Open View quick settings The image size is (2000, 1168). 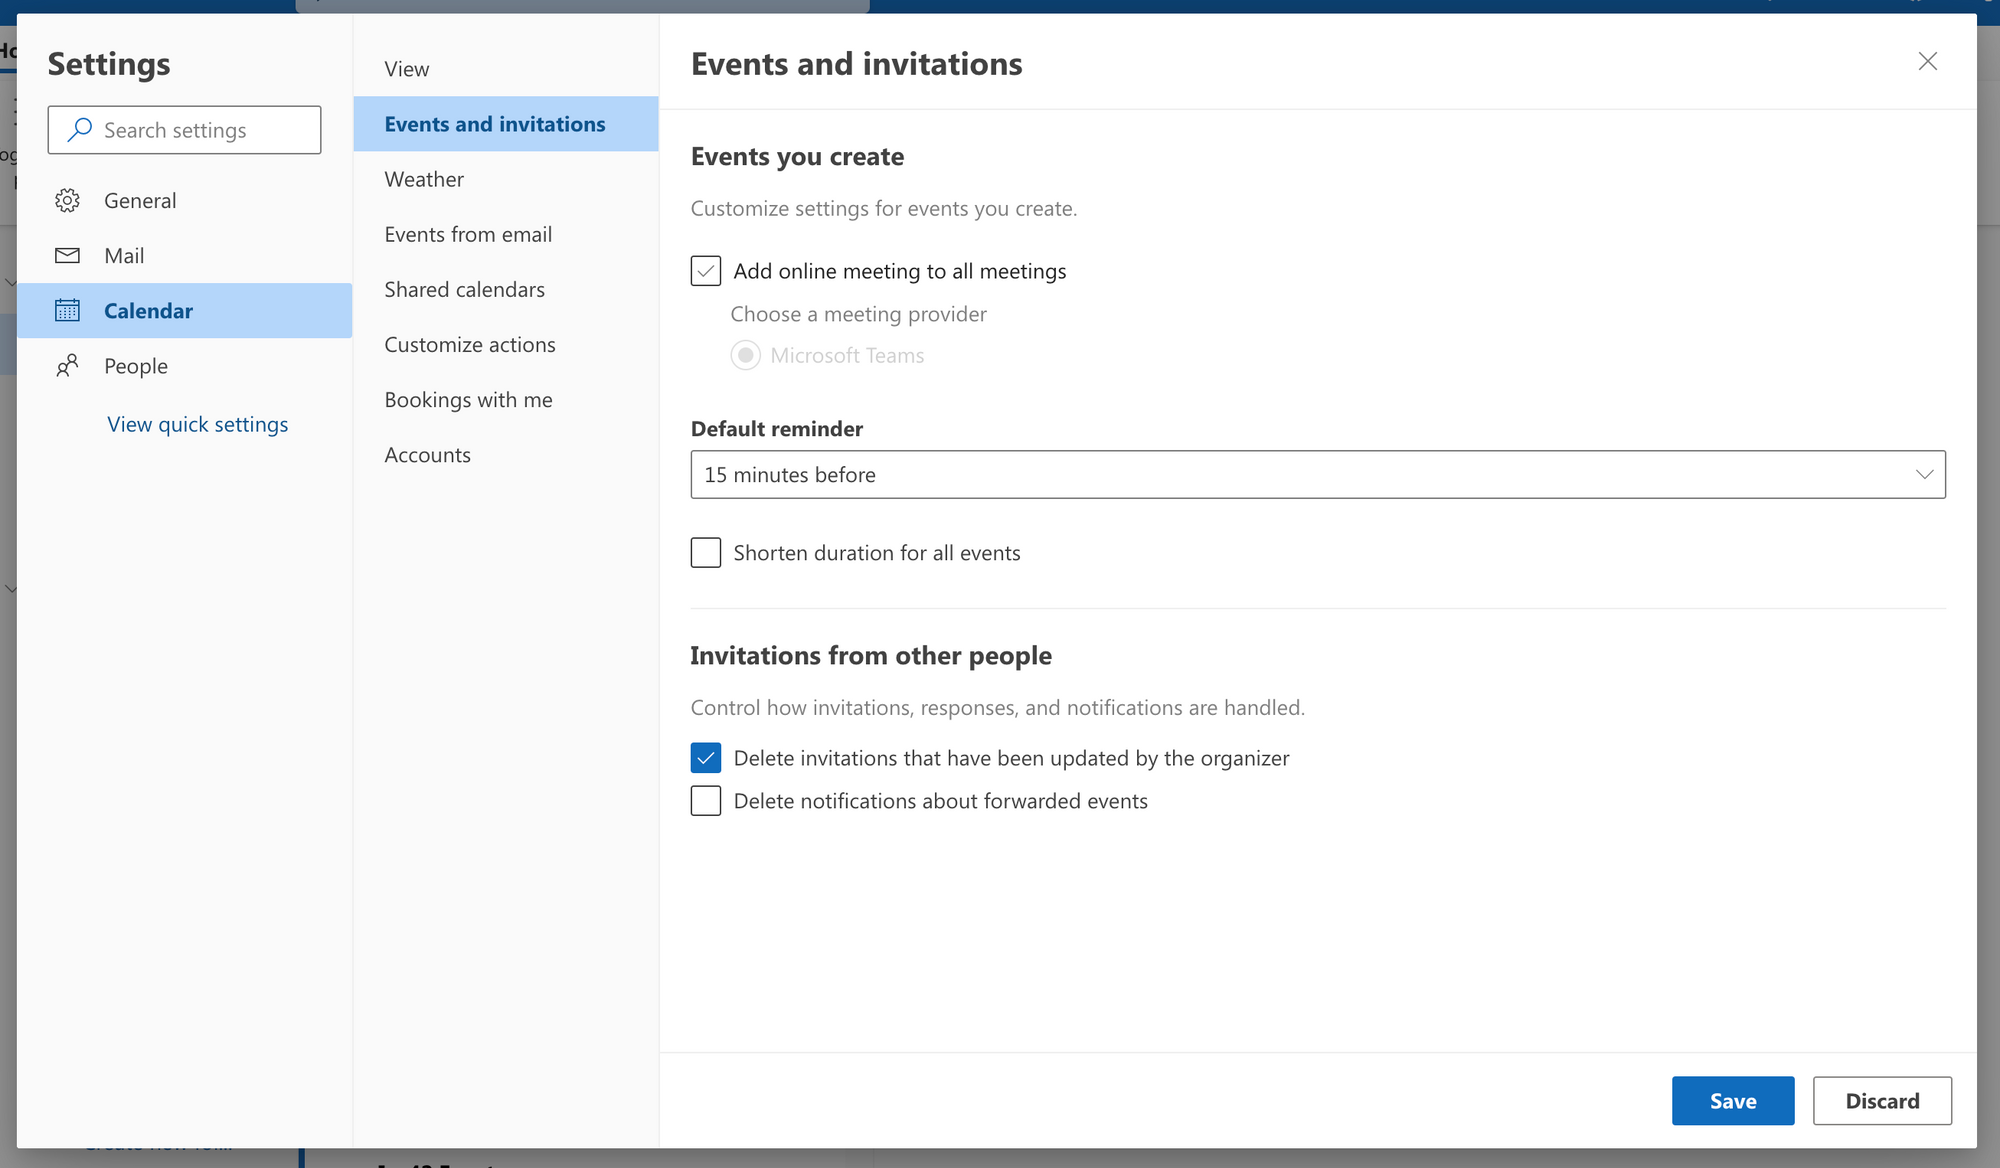(x=197, y=424)
